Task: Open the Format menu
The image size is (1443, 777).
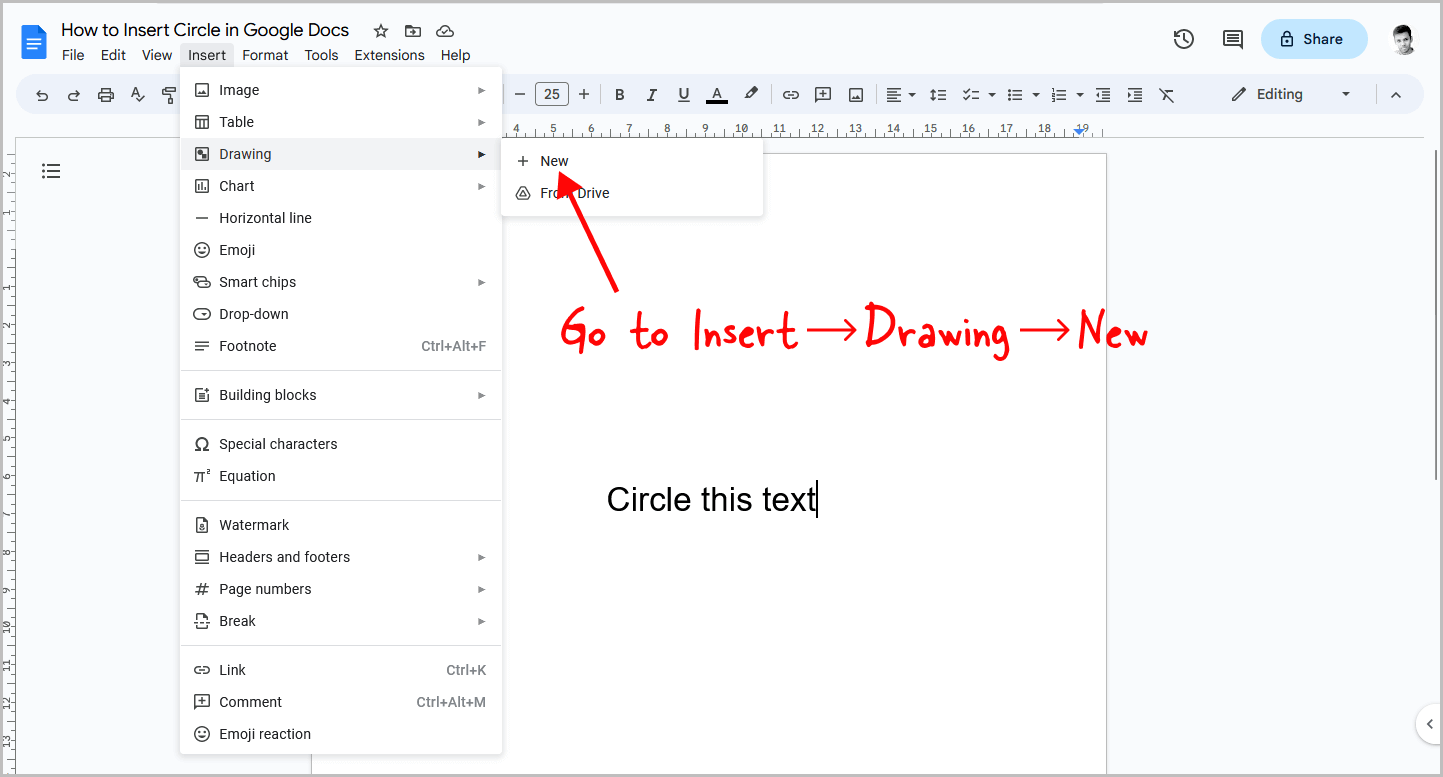Action: pyautogui.click(x=265, y=55)
